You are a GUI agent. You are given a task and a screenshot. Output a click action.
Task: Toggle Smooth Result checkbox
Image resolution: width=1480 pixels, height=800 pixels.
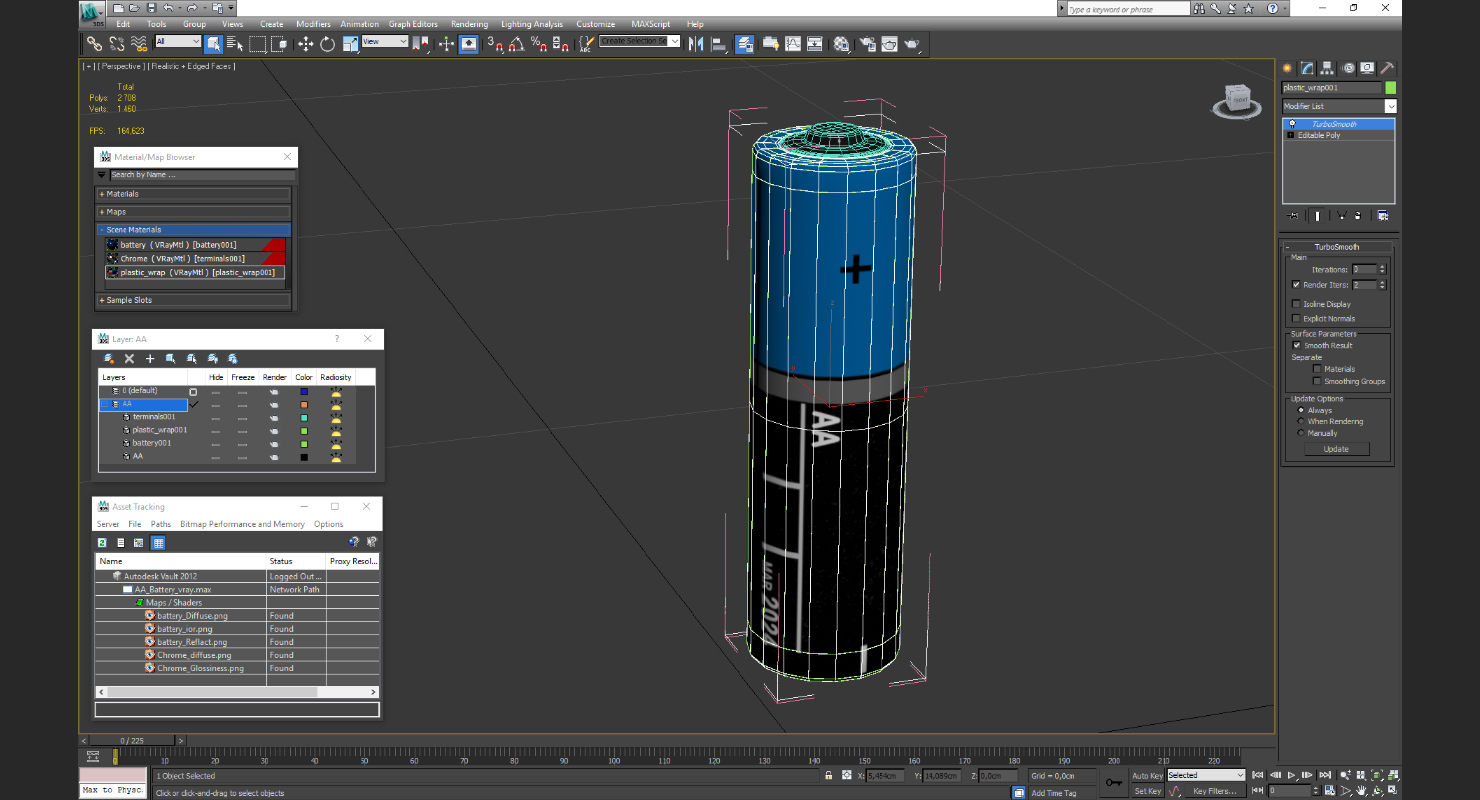point(1297,345)
